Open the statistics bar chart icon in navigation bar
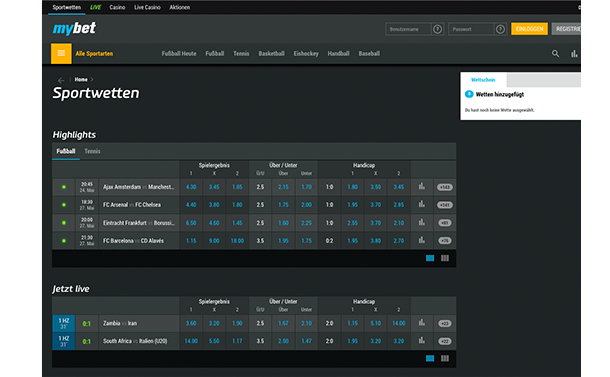610x377 pixels. (574, 54)
